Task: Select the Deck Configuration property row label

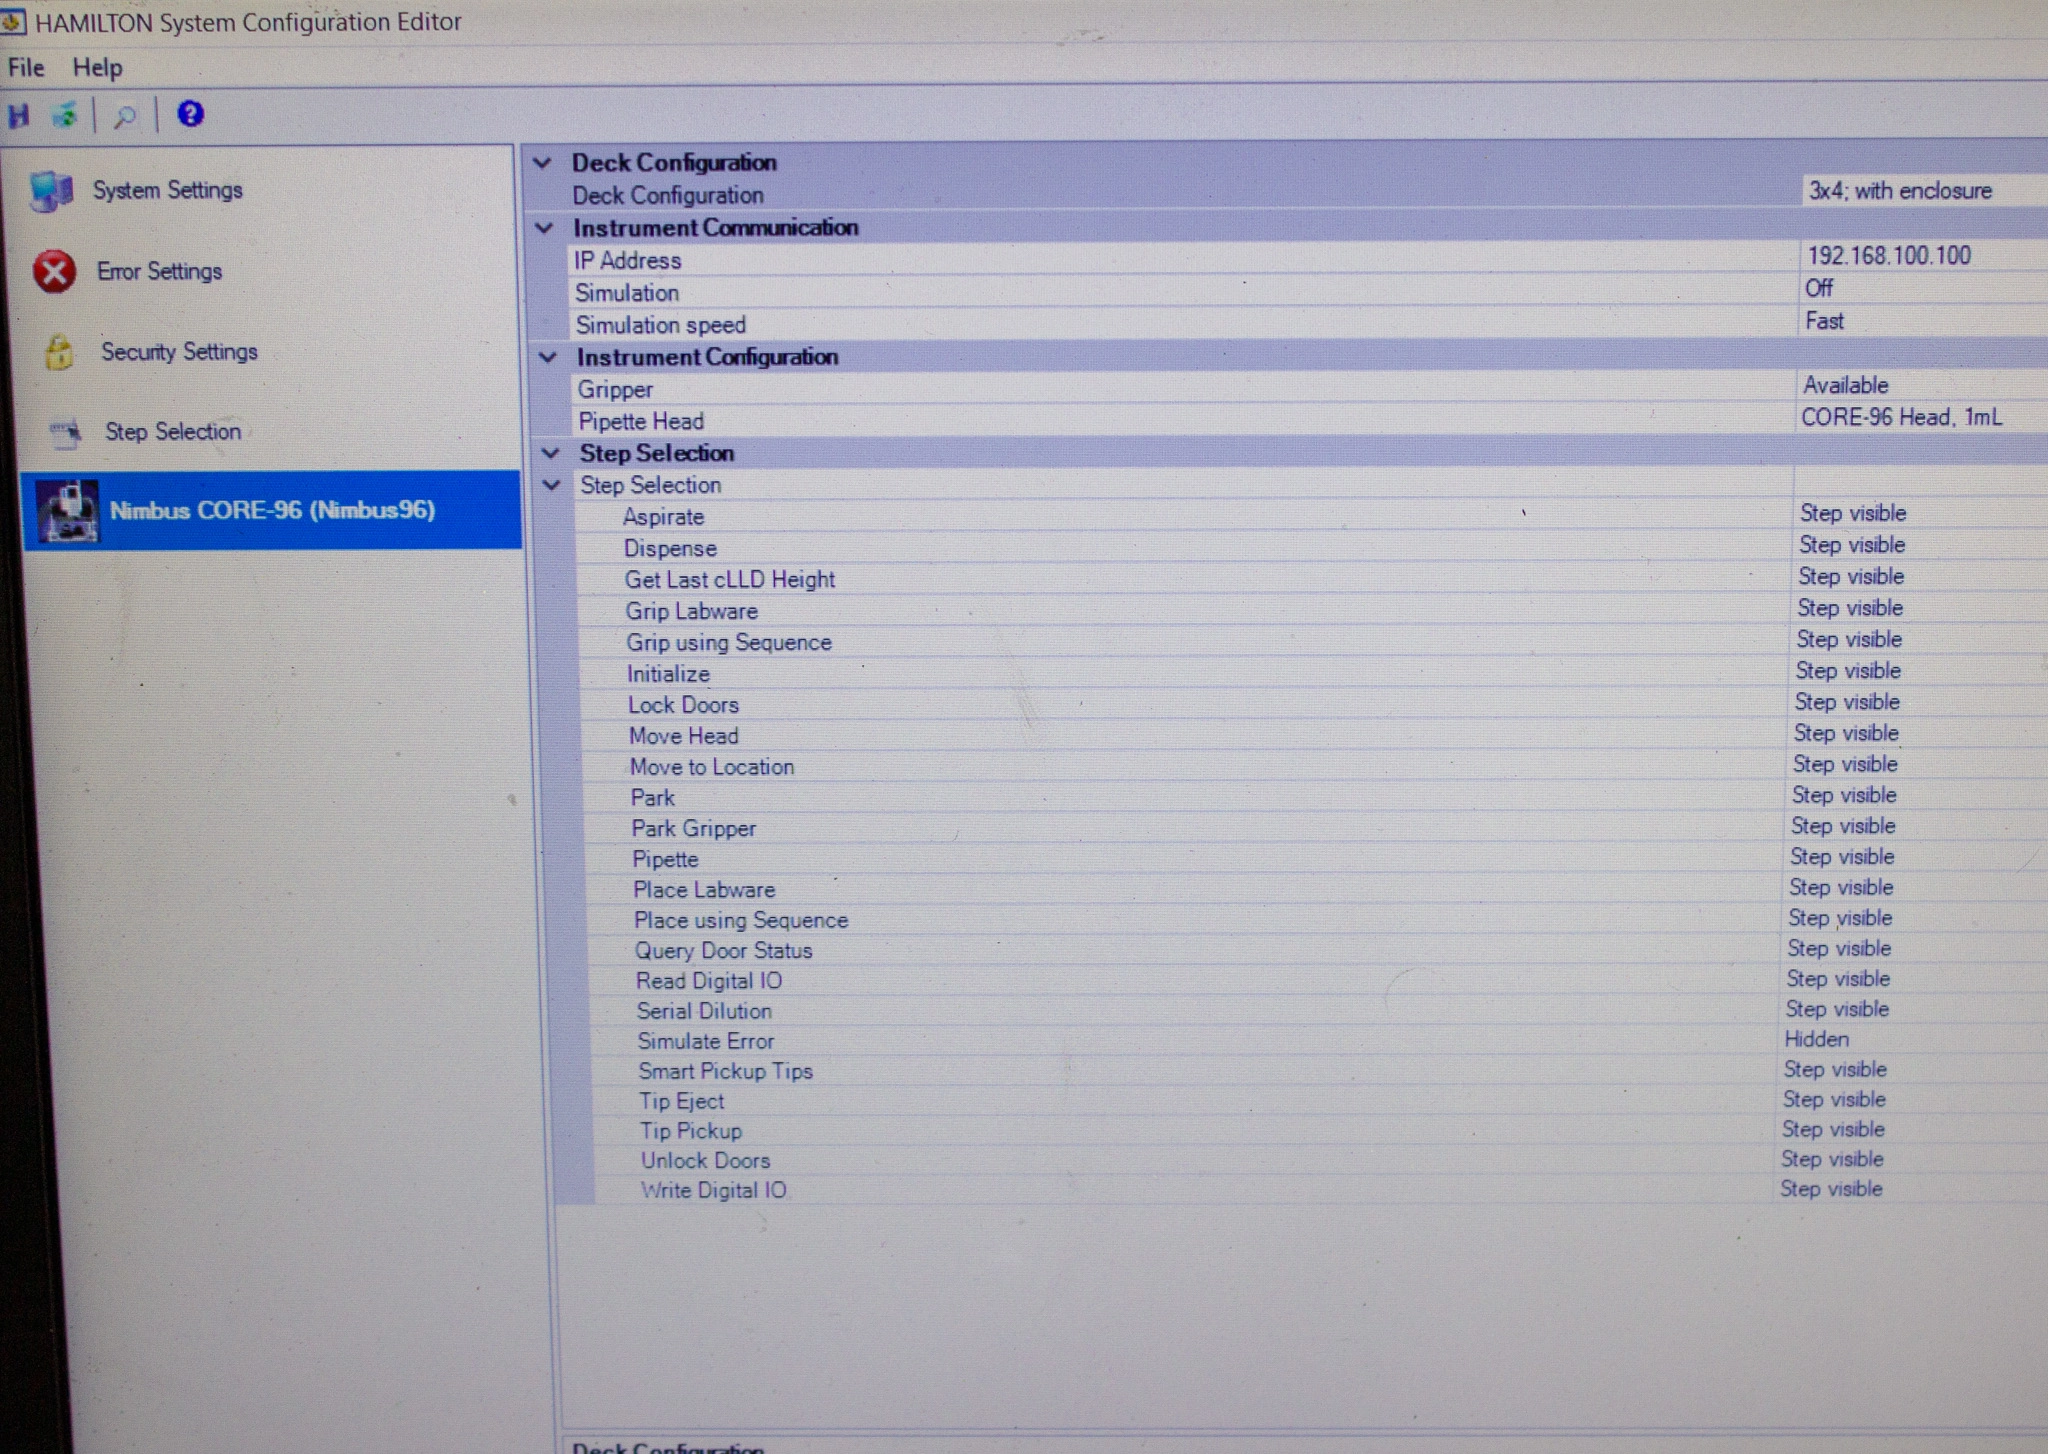Action: tap(668, 195)
